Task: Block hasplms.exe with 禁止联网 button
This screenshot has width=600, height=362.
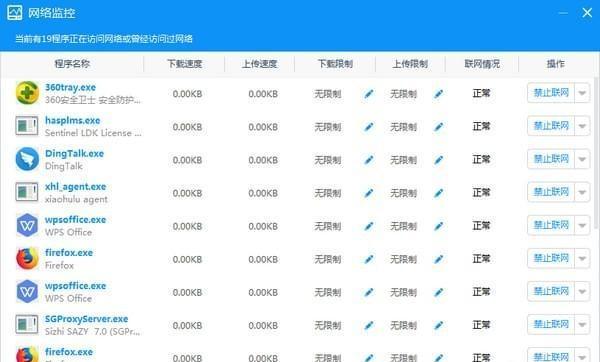Action: point(551,126)
